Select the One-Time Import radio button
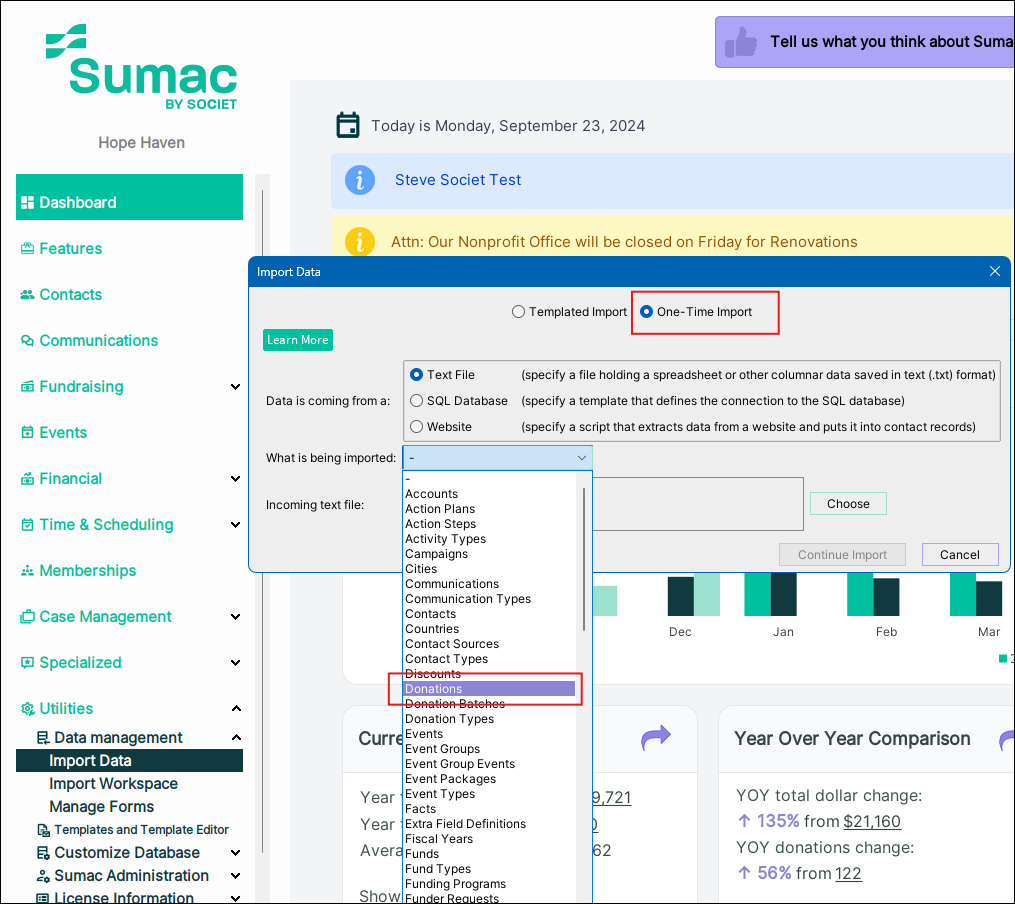 [x=646, y=312]
